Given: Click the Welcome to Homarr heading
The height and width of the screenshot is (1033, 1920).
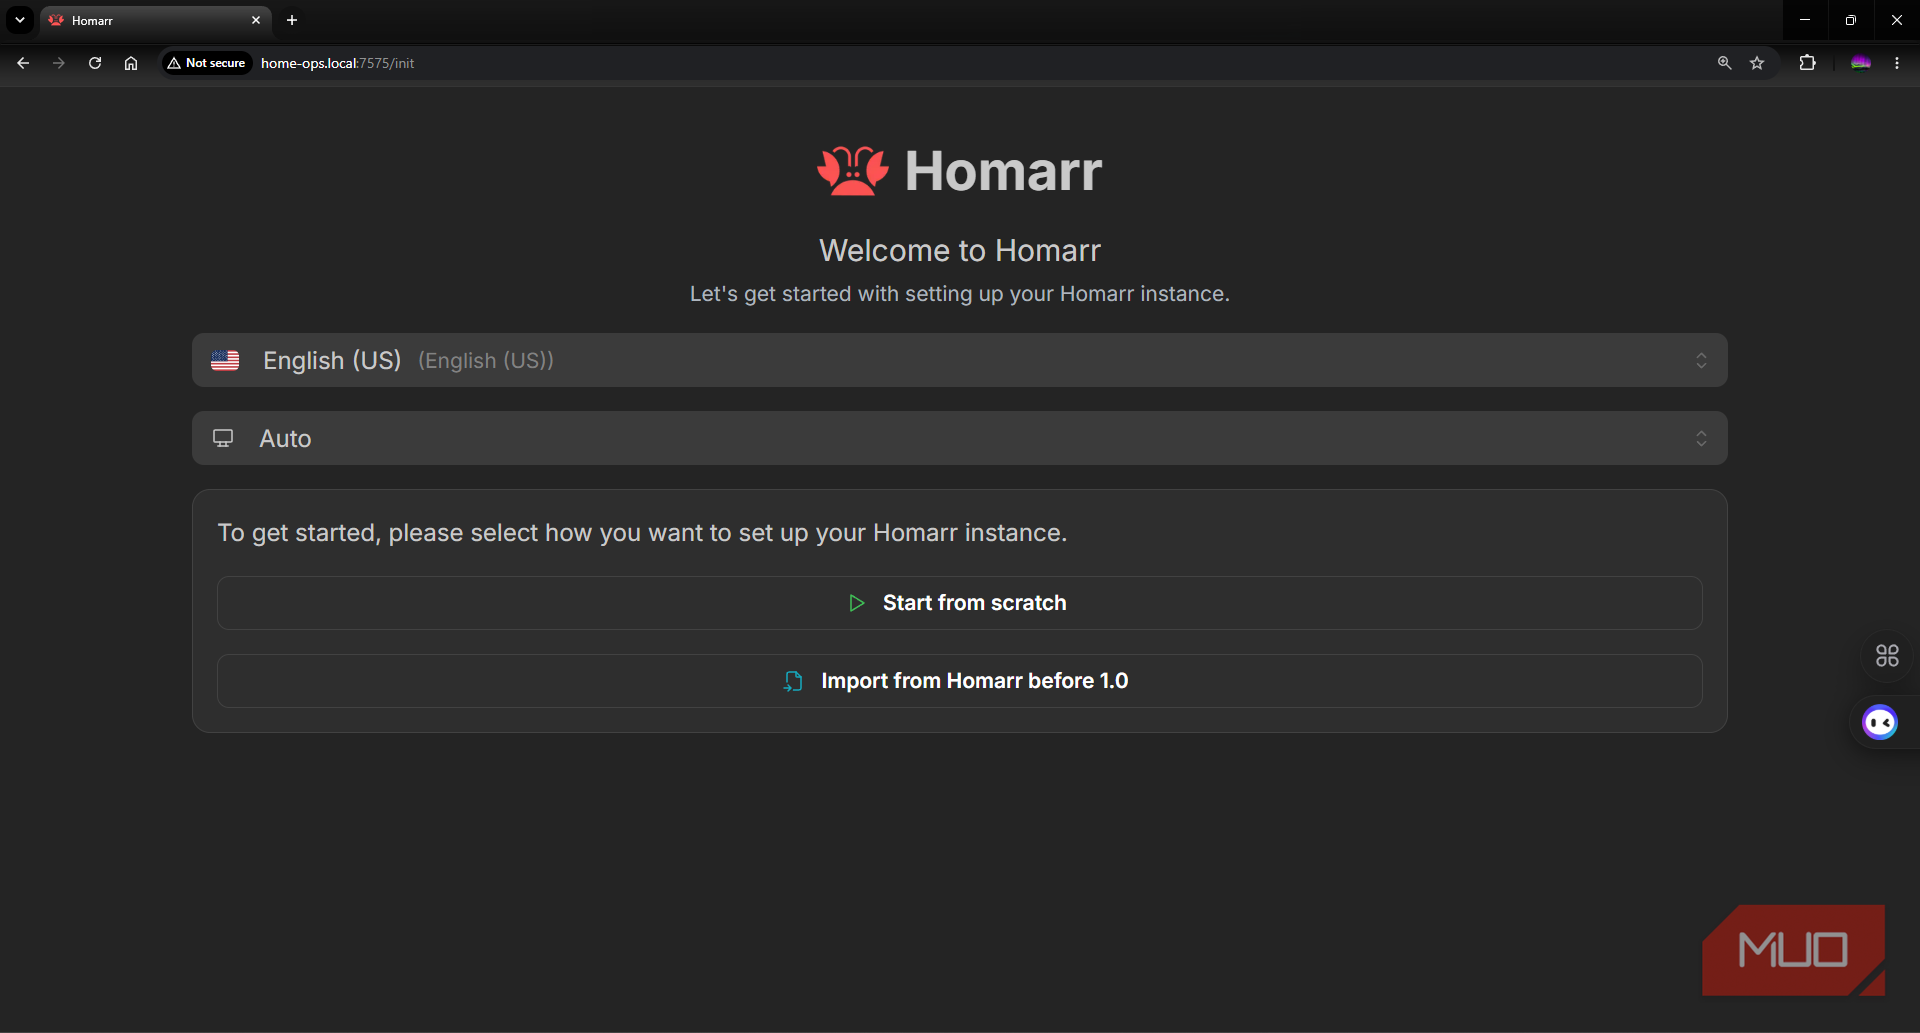Looking at the screenshot, I should point(960,250).
